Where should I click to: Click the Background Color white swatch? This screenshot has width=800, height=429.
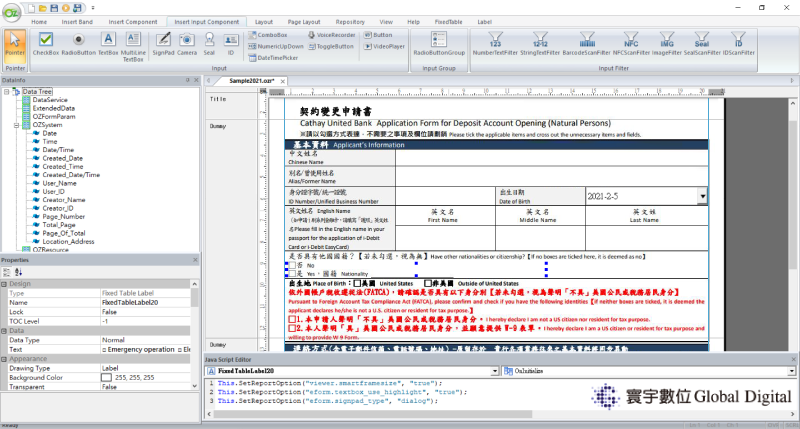pos(106,377)
